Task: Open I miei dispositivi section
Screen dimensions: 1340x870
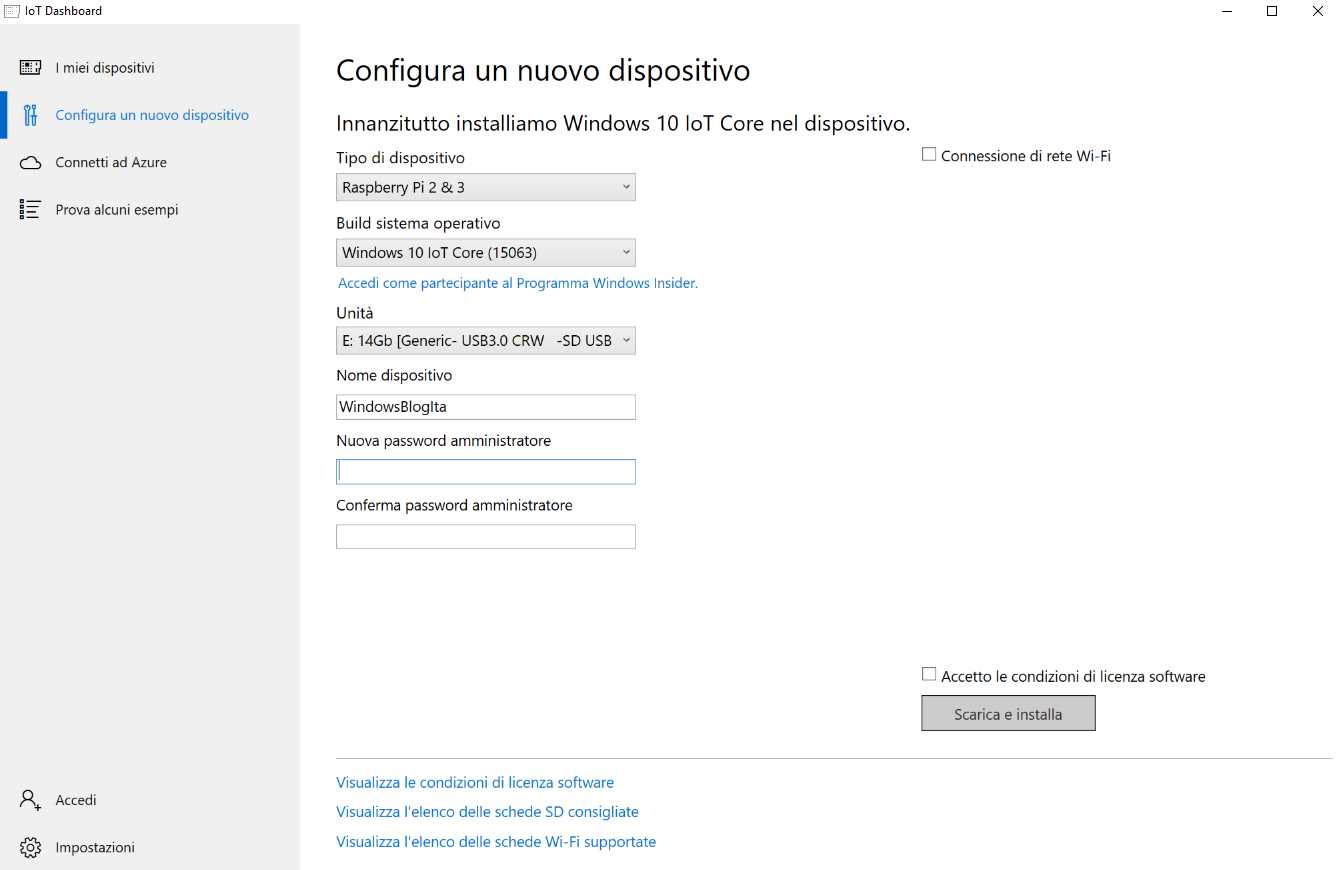Action: coord(150,68)
